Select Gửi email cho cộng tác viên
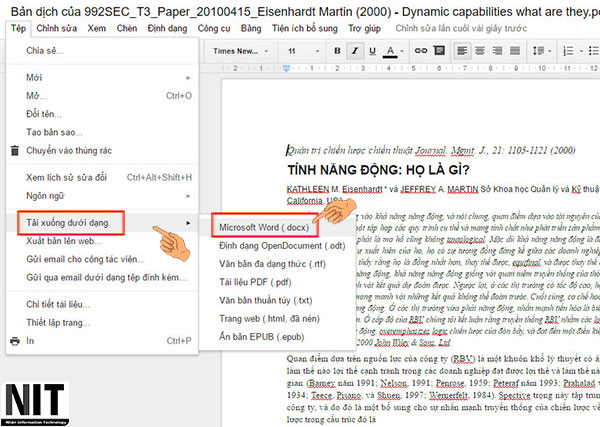 [103, 259]
